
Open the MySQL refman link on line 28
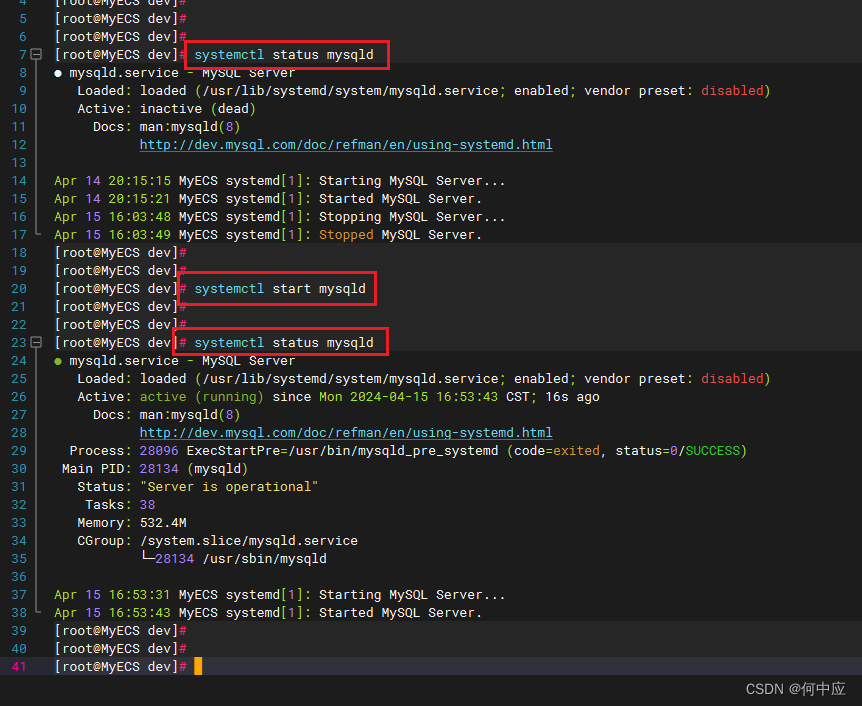pyautogui.click(x=346, y=433)
